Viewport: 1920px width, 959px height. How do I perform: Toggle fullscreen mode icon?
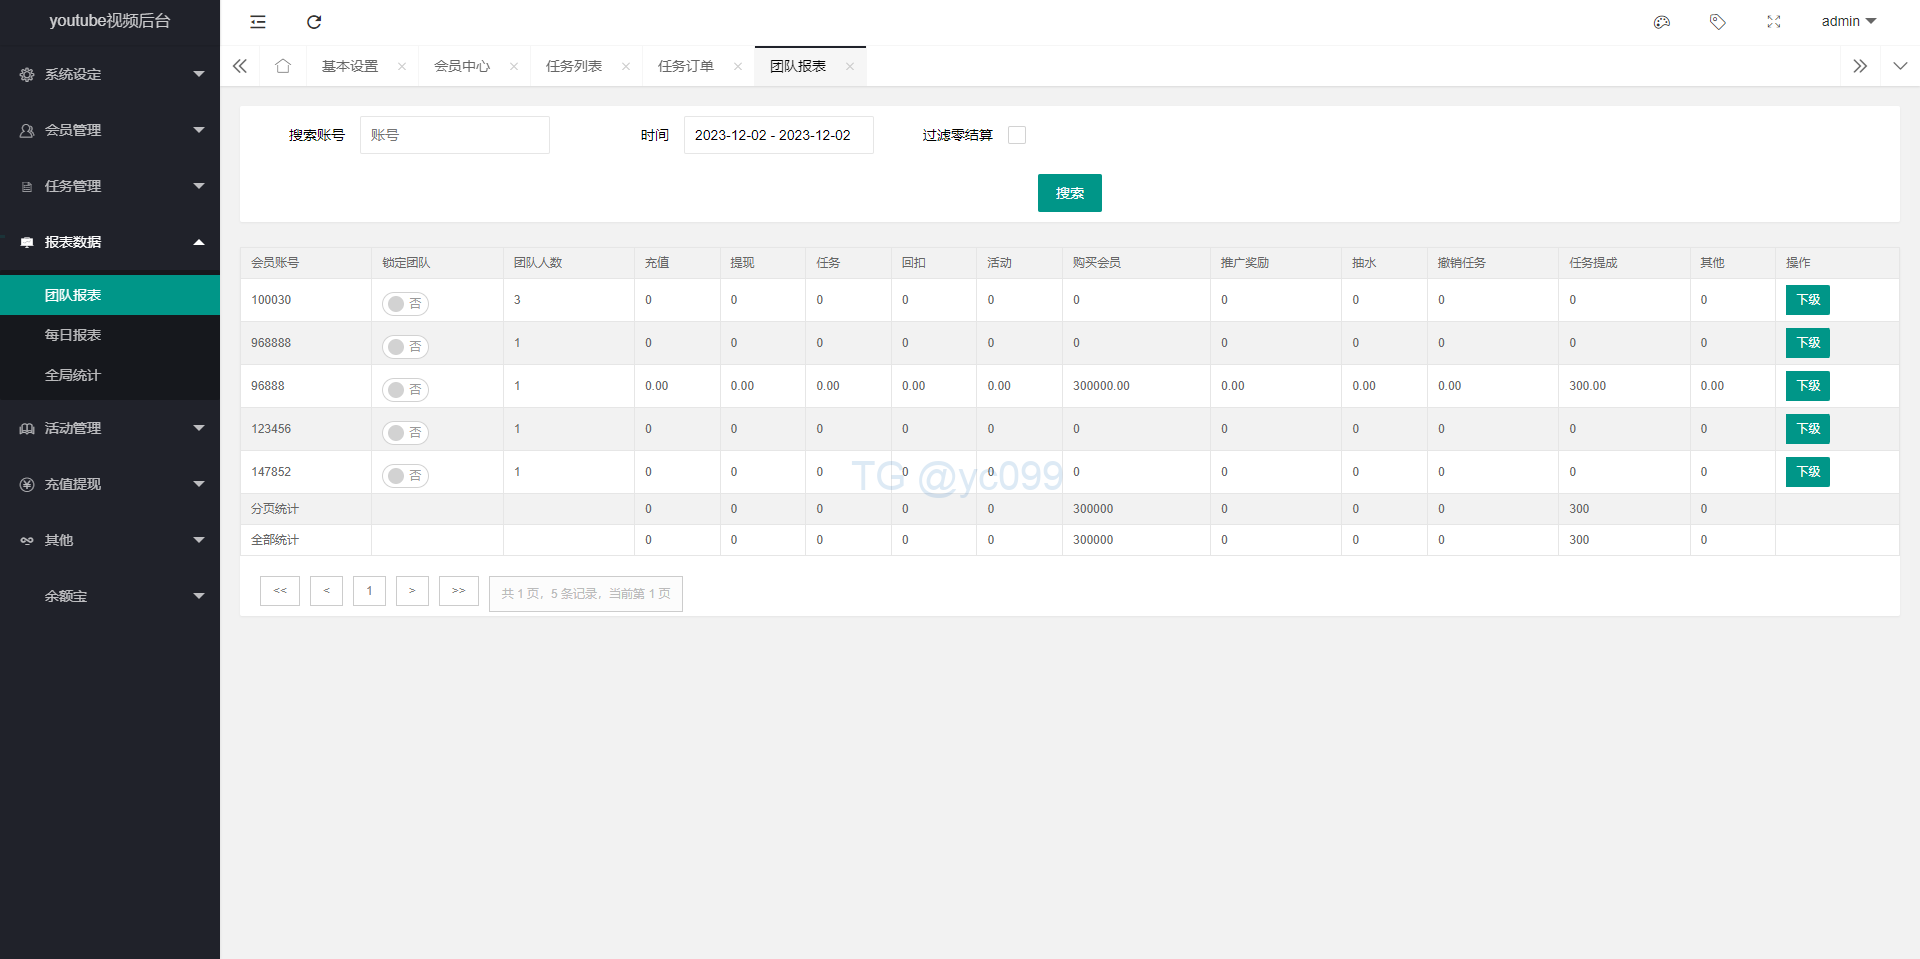coord(1774,22)
